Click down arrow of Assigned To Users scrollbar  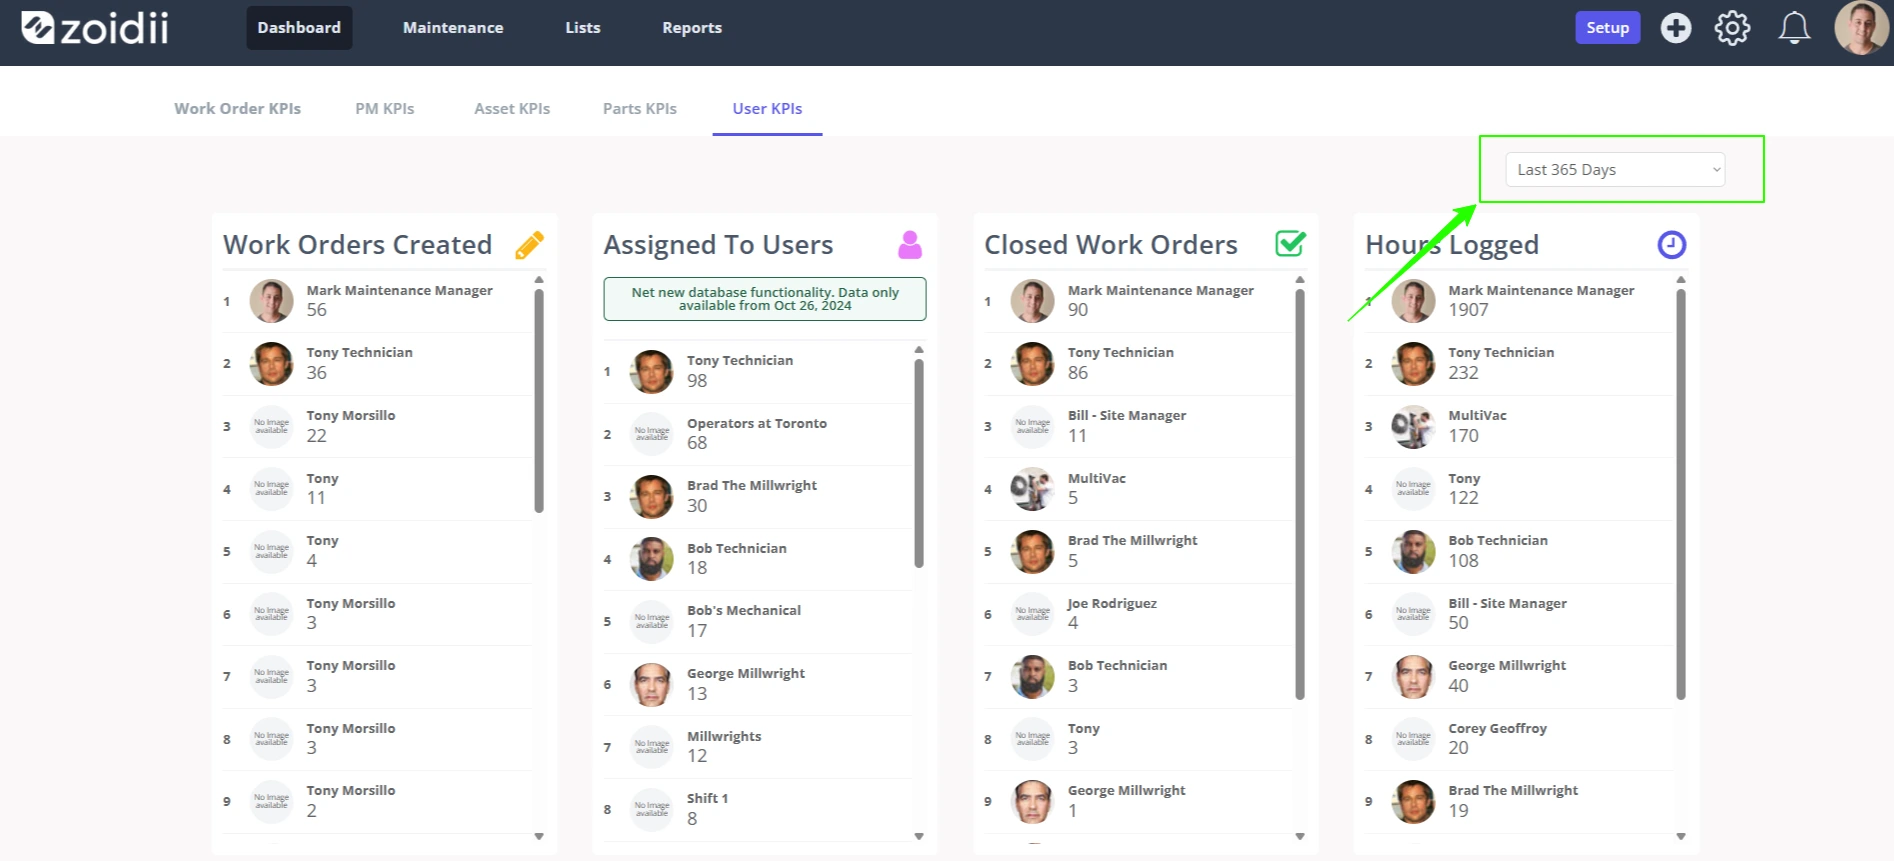point(919,836)
